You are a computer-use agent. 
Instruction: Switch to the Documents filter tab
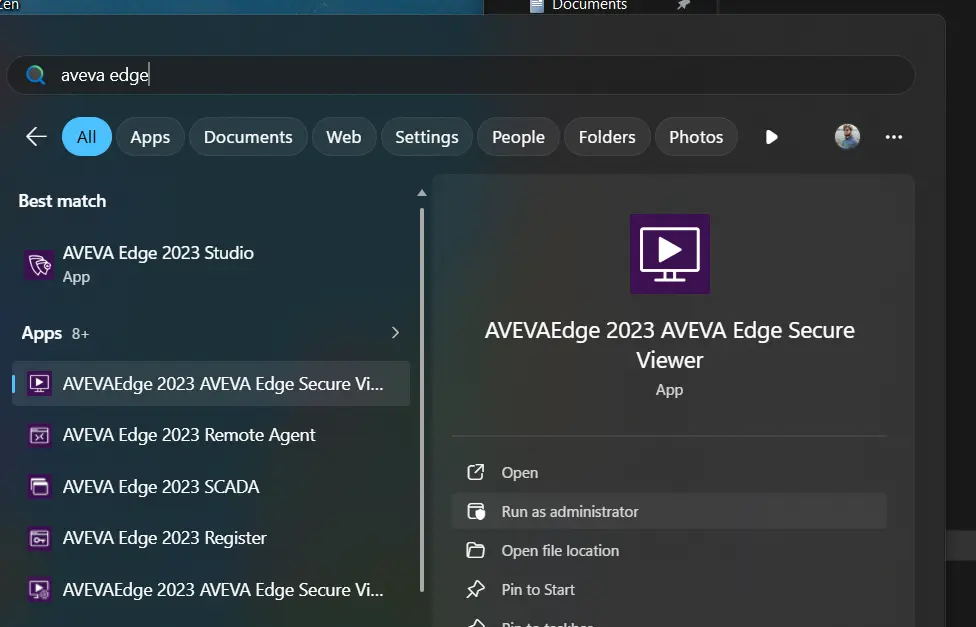click(248, 136)
